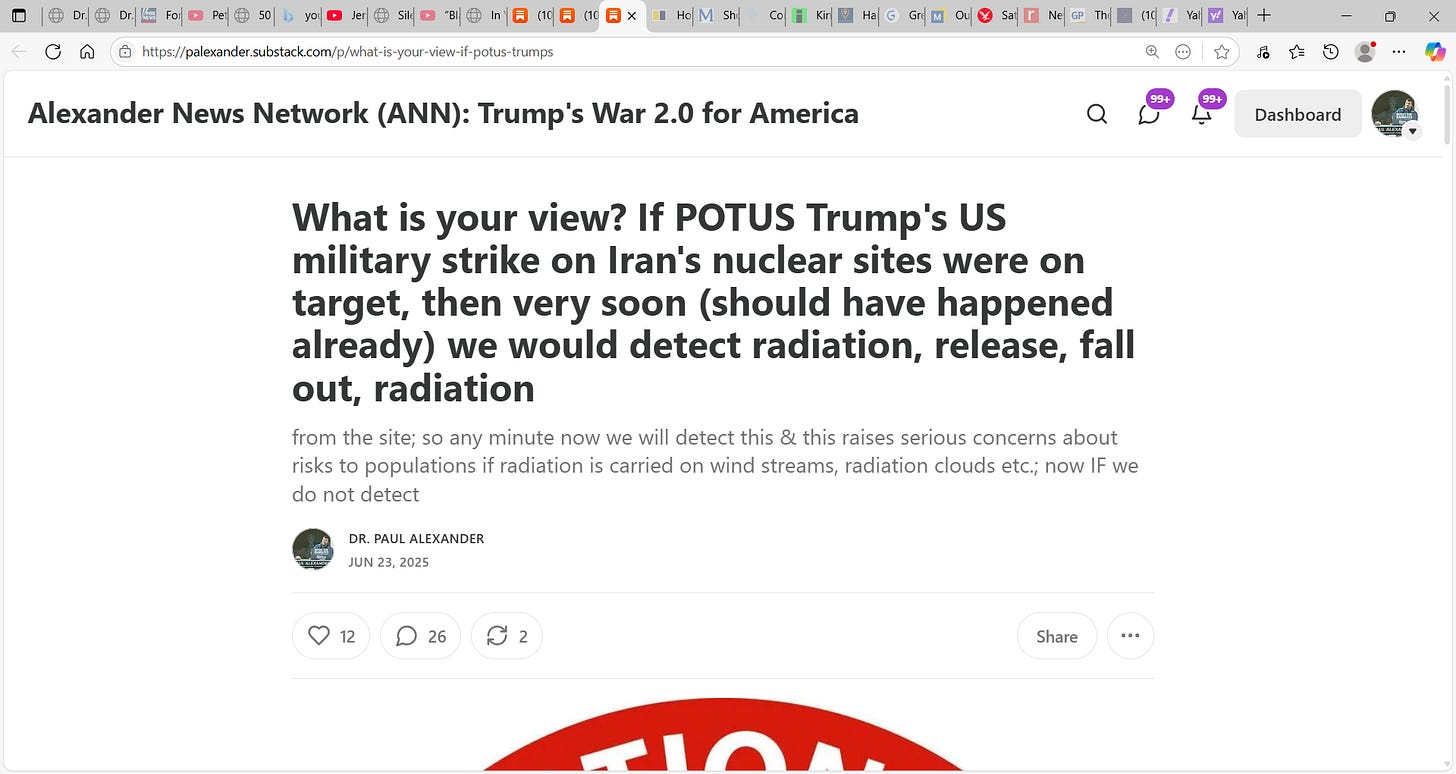Open the Substack search icon
This screenshot has height=774, width=1456.
[x=1097, y=114]
